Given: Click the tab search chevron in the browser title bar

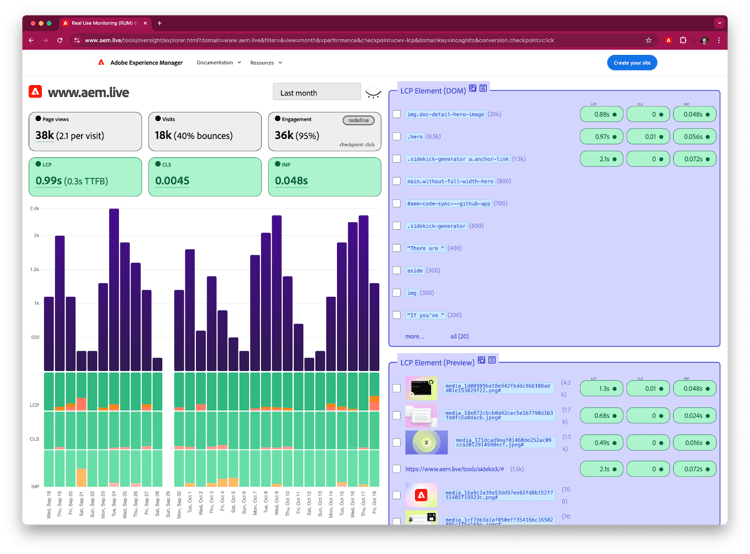Looking at the screenshot, I should [x=719, y=23].
